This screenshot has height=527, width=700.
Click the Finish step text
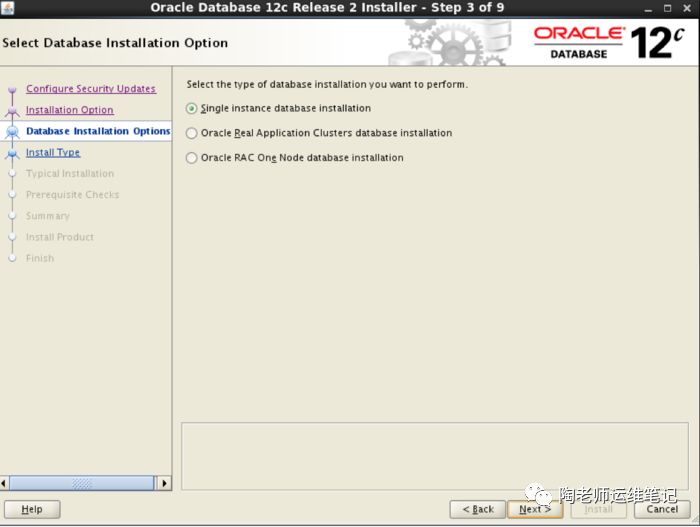tap(40, 258)
